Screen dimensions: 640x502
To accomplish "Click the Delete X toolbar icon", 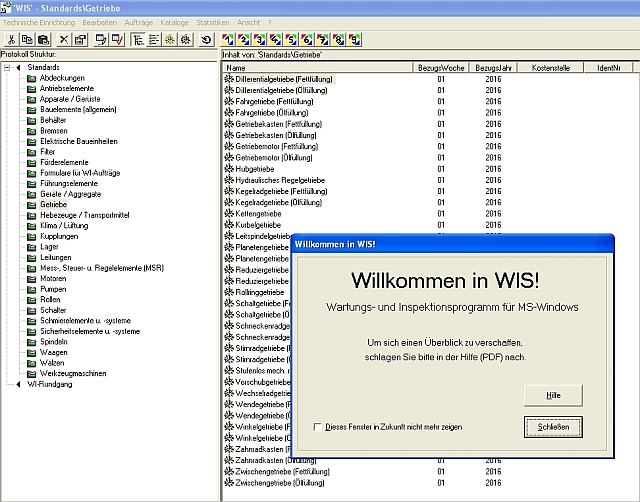I will (x=64, y=40).
